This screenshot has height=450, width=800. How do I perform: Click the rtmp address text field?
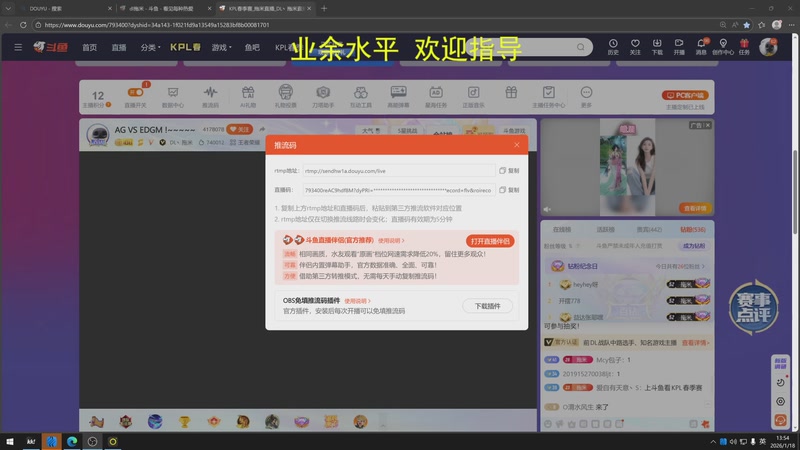(398, 171)
